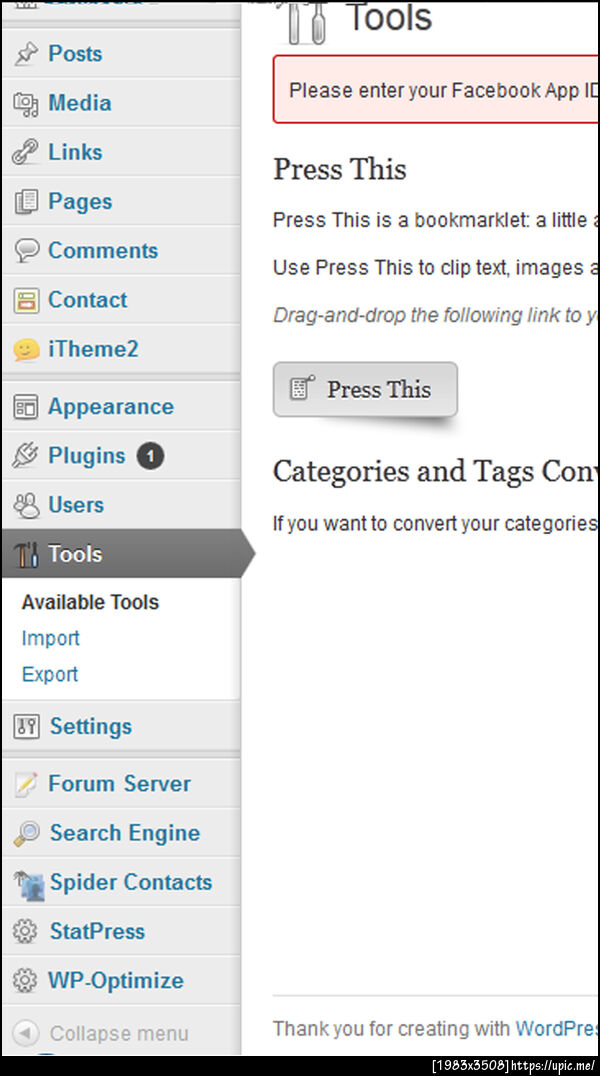Viewport: 600px width, 1076px height.
Task: Click the Press This bookmarklet button
Action: point(365,390)
